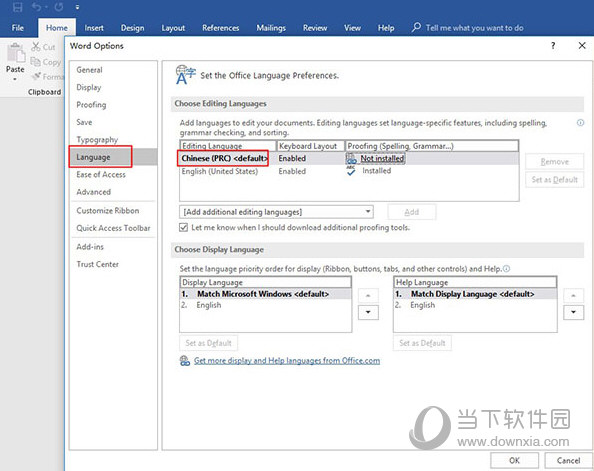594x471 pixels.
Task: Click the Redo icon in the quick access toolbar
Action: point(59,7)
